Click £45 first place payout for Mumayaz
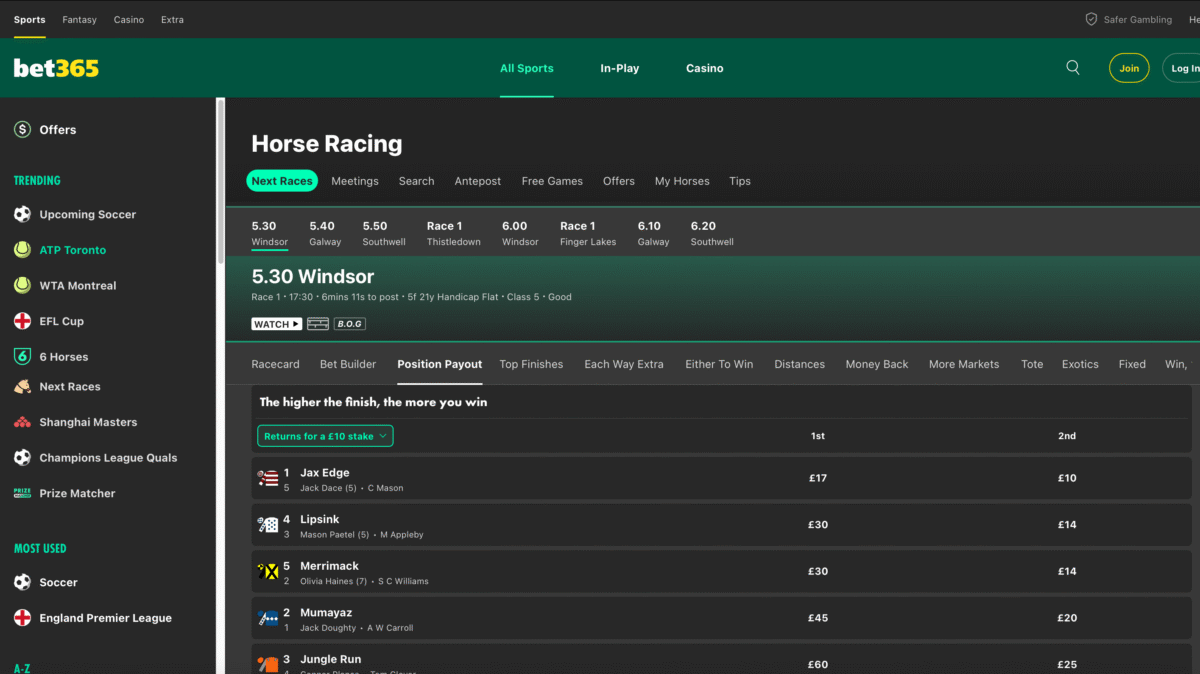 tap(818, 618)
